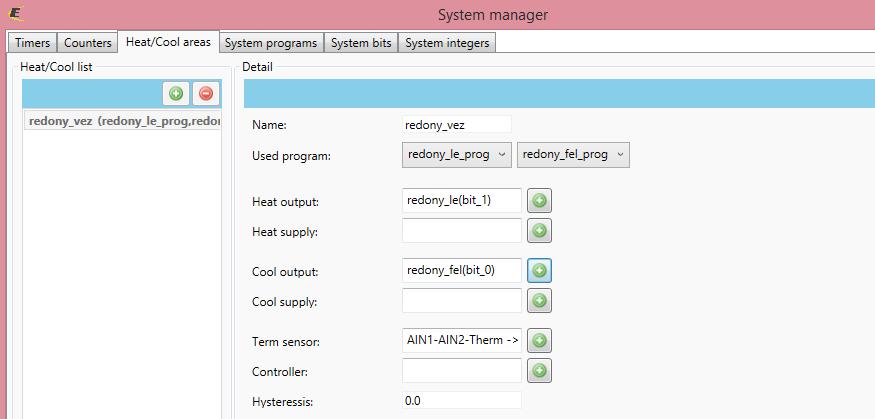
Task: Click the empty Heat supply field
Action: (461, 230)
